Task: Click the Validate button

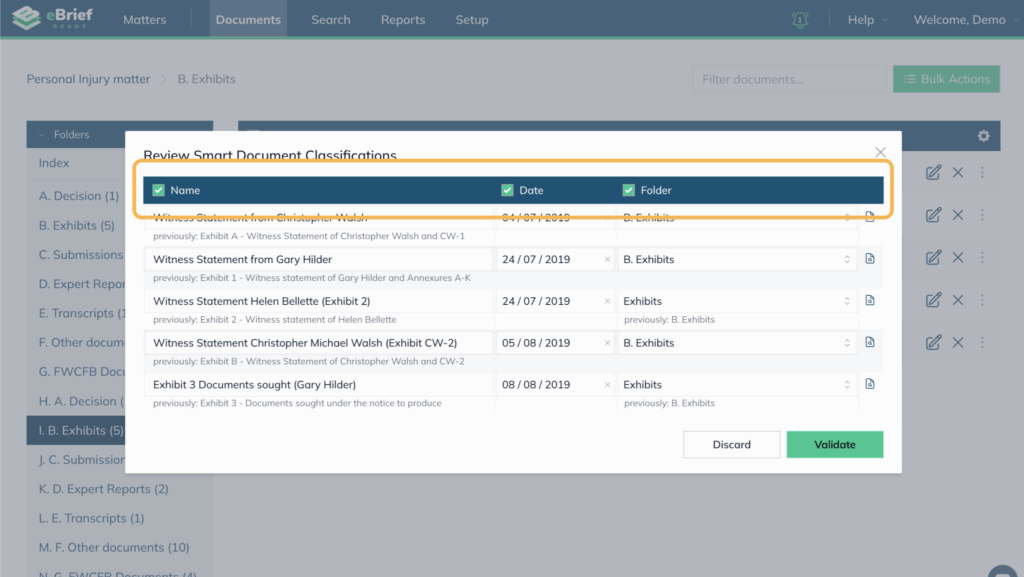Action: pyautogui.click(x=834, y=444)
